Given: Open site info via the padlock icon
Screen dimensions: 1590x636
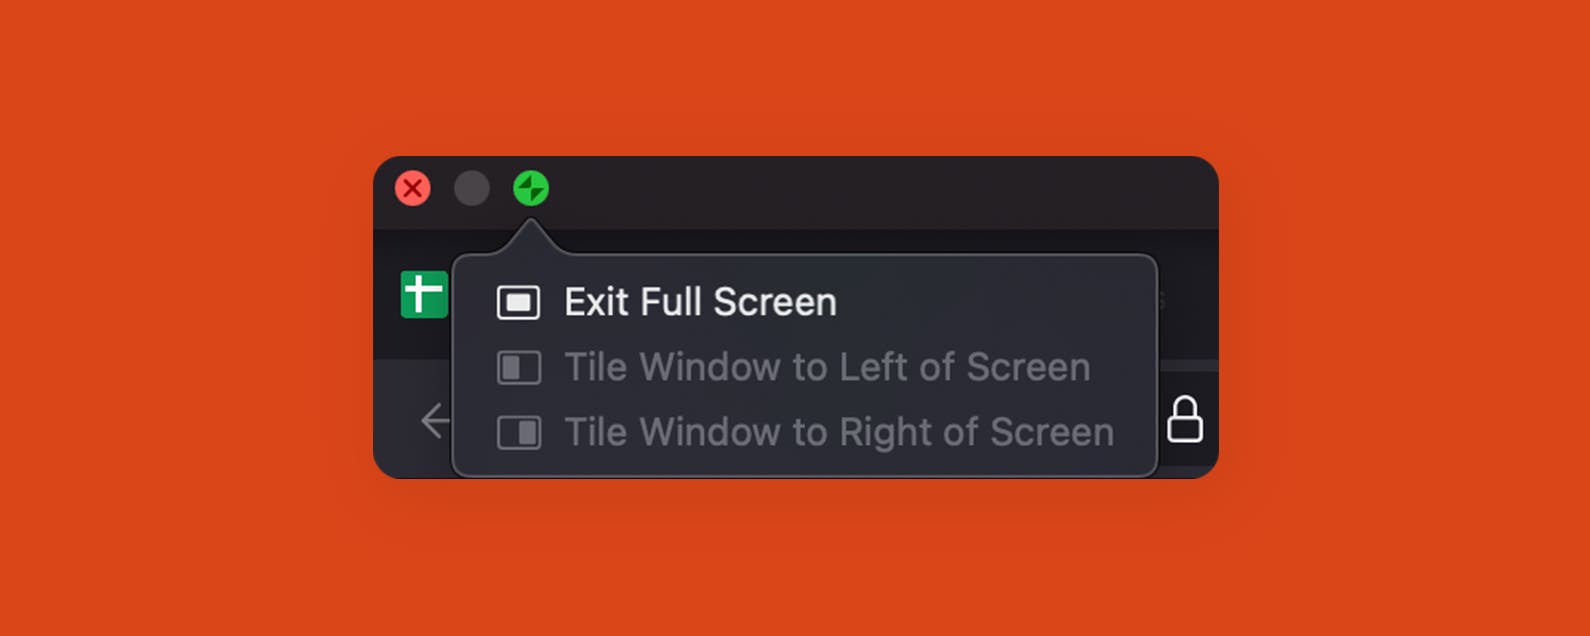Looking at the screenshot, I should [1185, 419].
